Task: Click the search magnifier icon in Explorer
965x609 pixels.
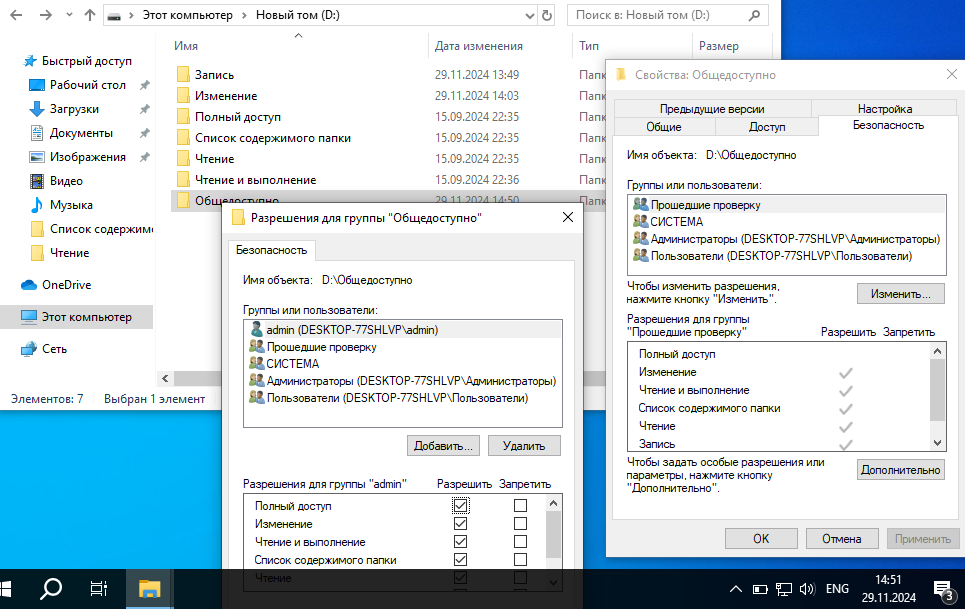Action: pos(754,15)
